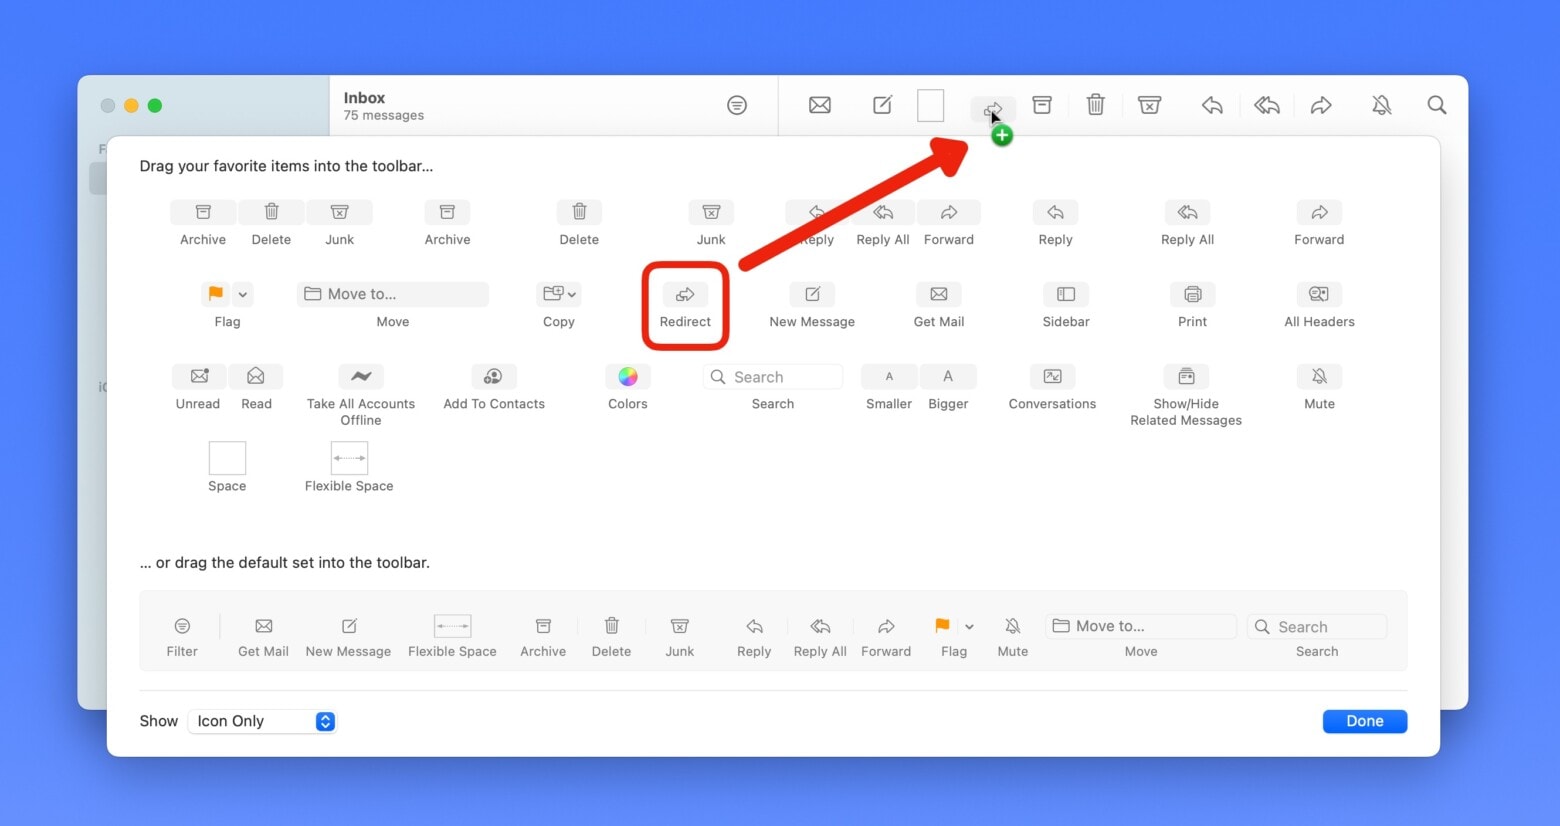Screen dimensions: 1560x826
Task: Click the empty space box in the window toolbar
Action: [x=931, y=105]
